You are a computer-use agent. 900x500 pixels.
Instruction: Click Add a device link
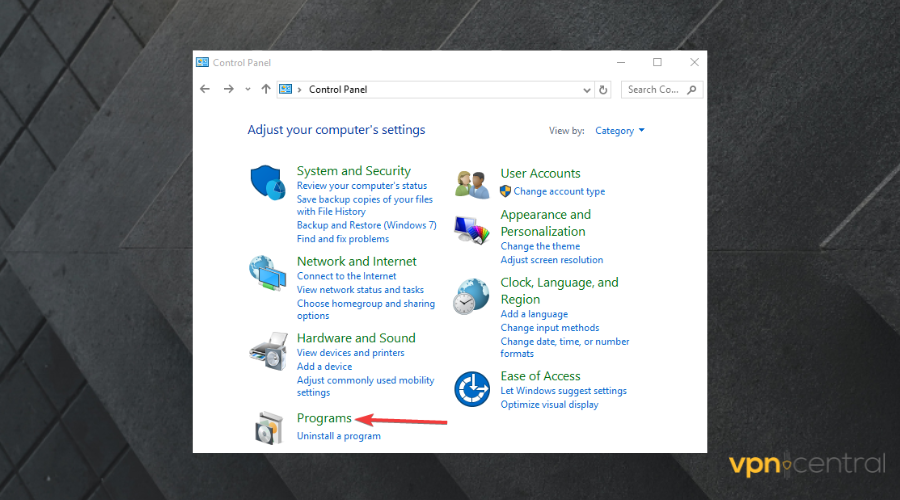(324, 367)
